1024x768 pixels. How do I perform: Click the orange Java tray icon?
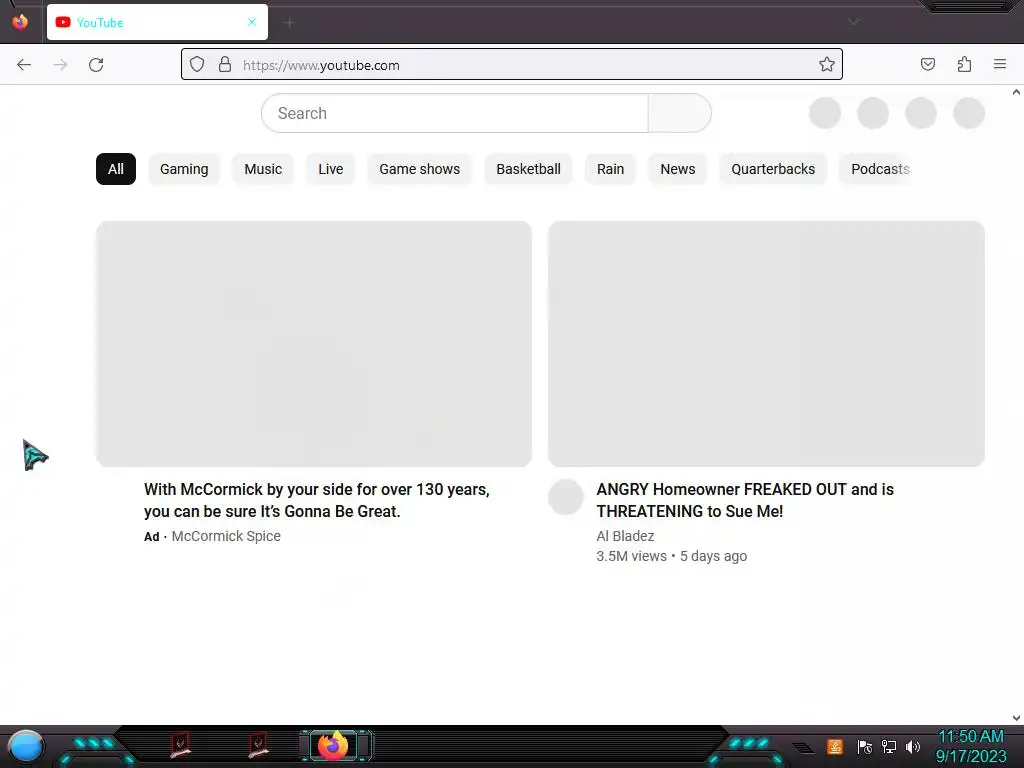click(835, 746)
